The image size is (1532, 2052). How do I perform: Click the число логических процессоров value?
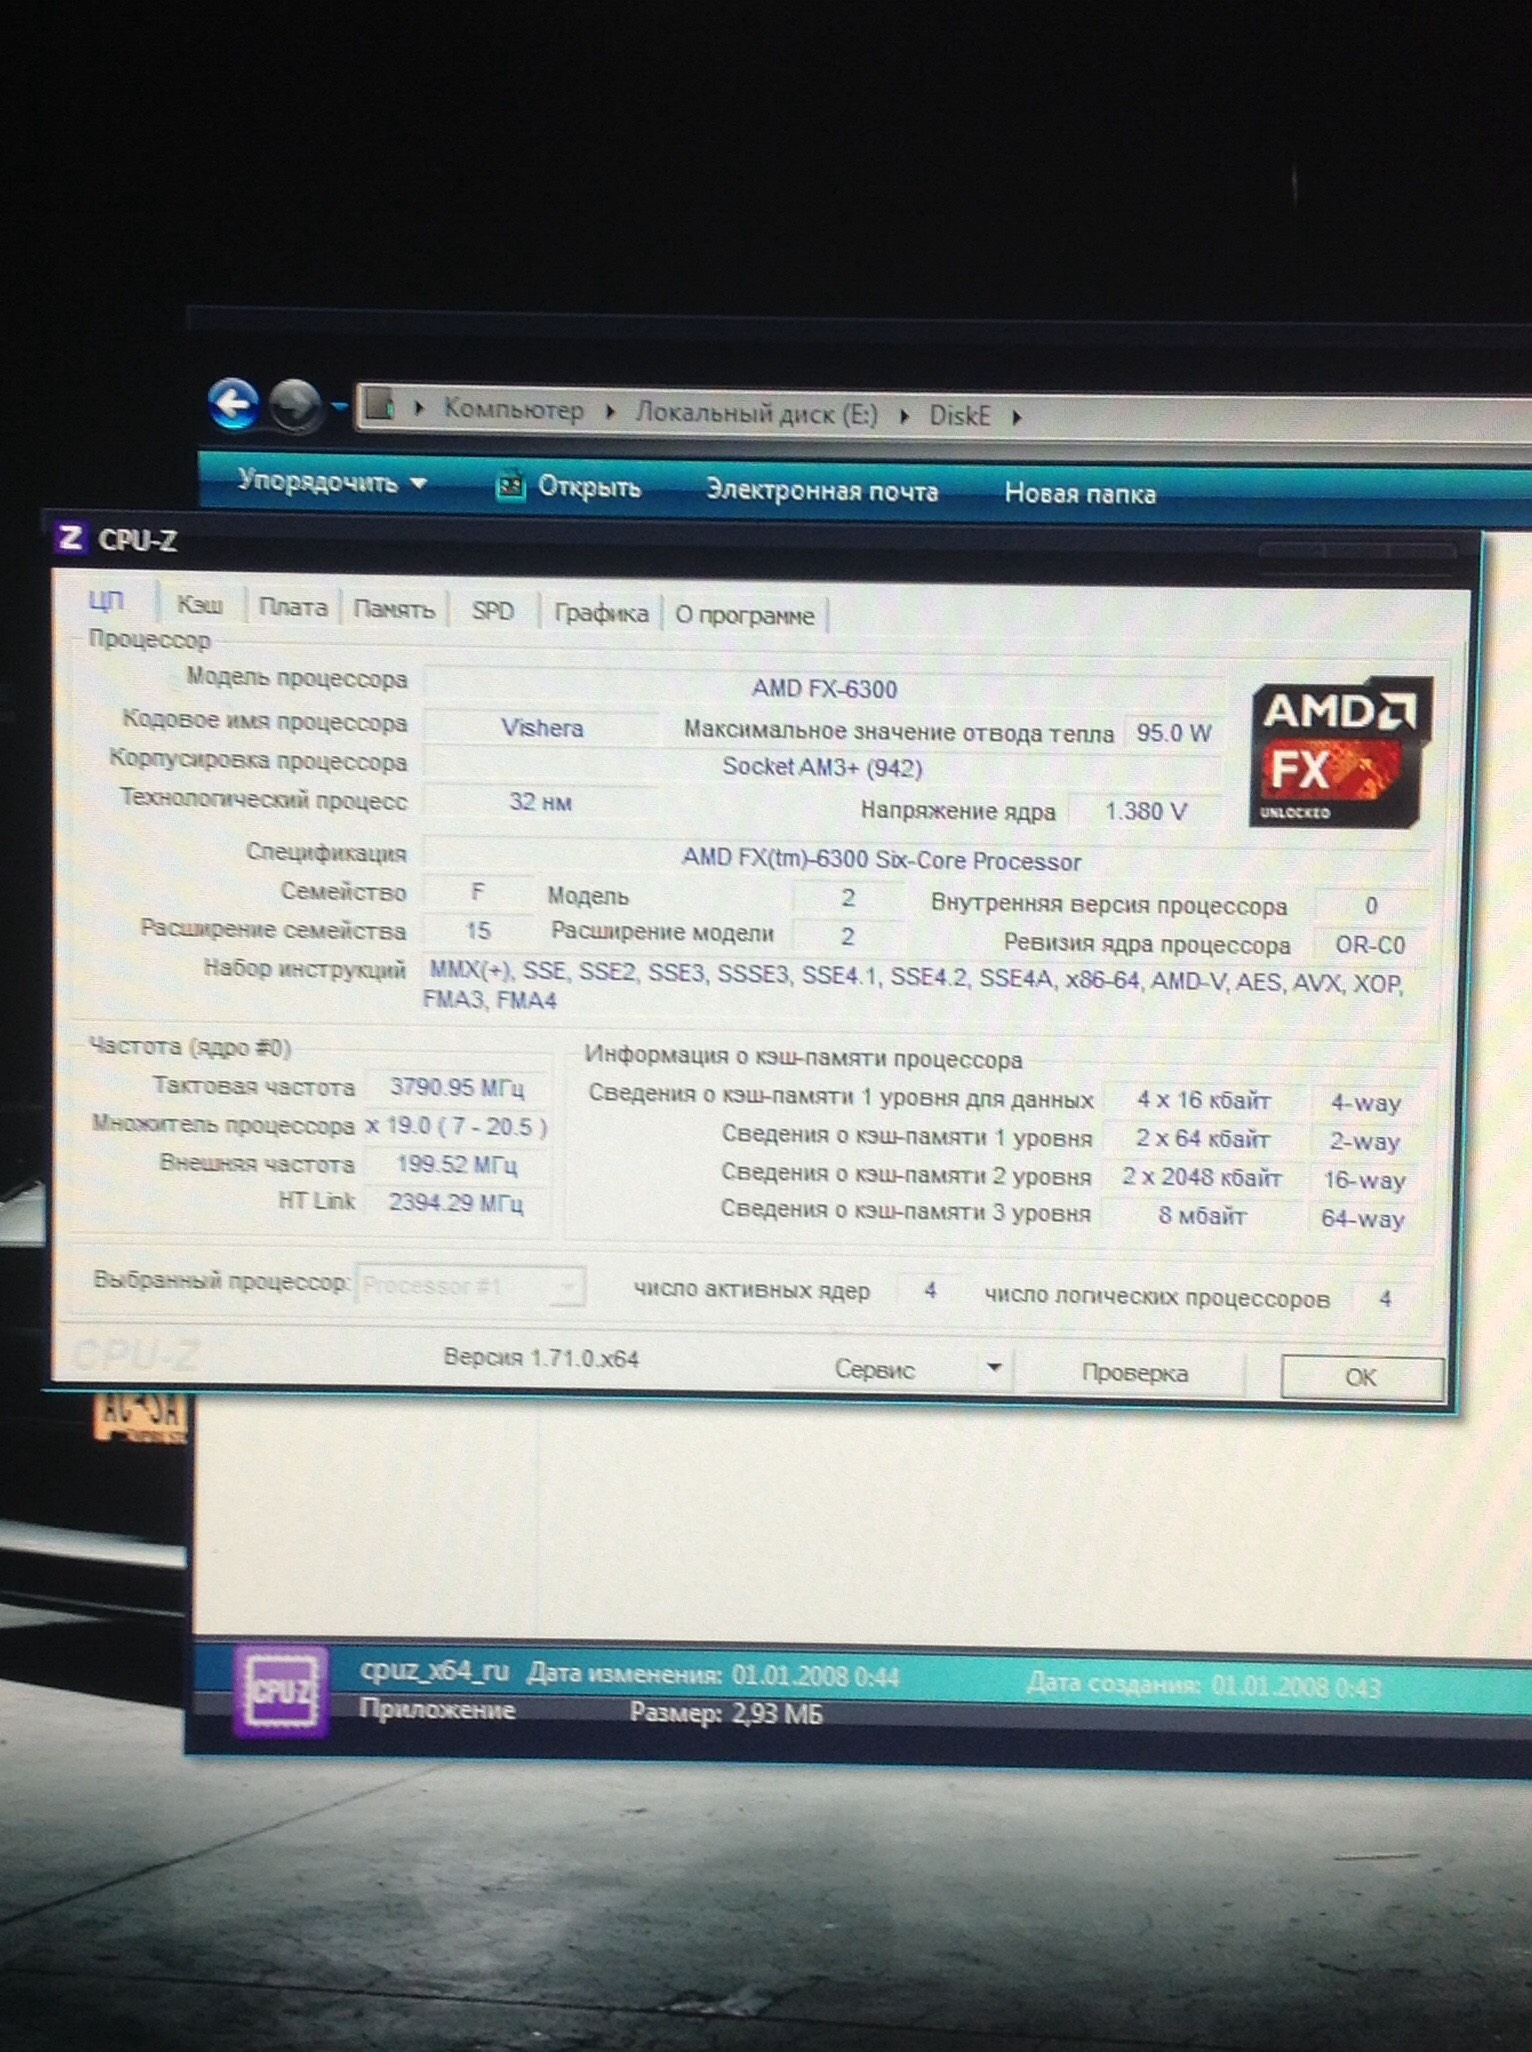[1385, 1299]
